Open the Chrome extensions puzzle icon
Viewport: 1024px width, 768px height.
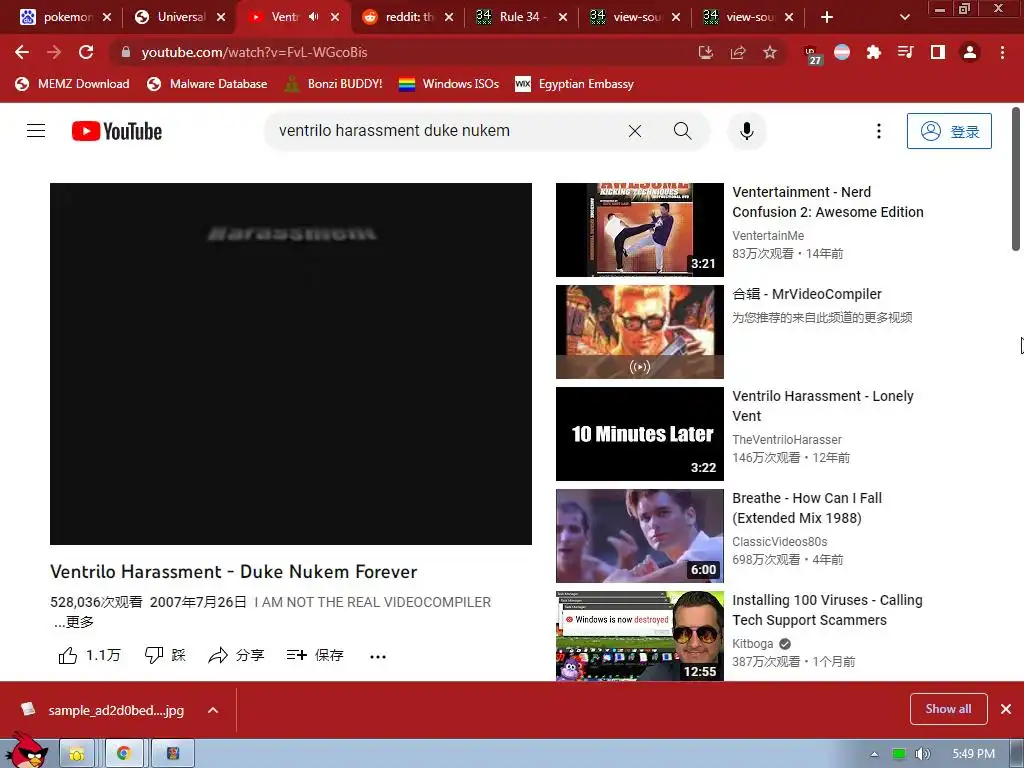point(873,52)
